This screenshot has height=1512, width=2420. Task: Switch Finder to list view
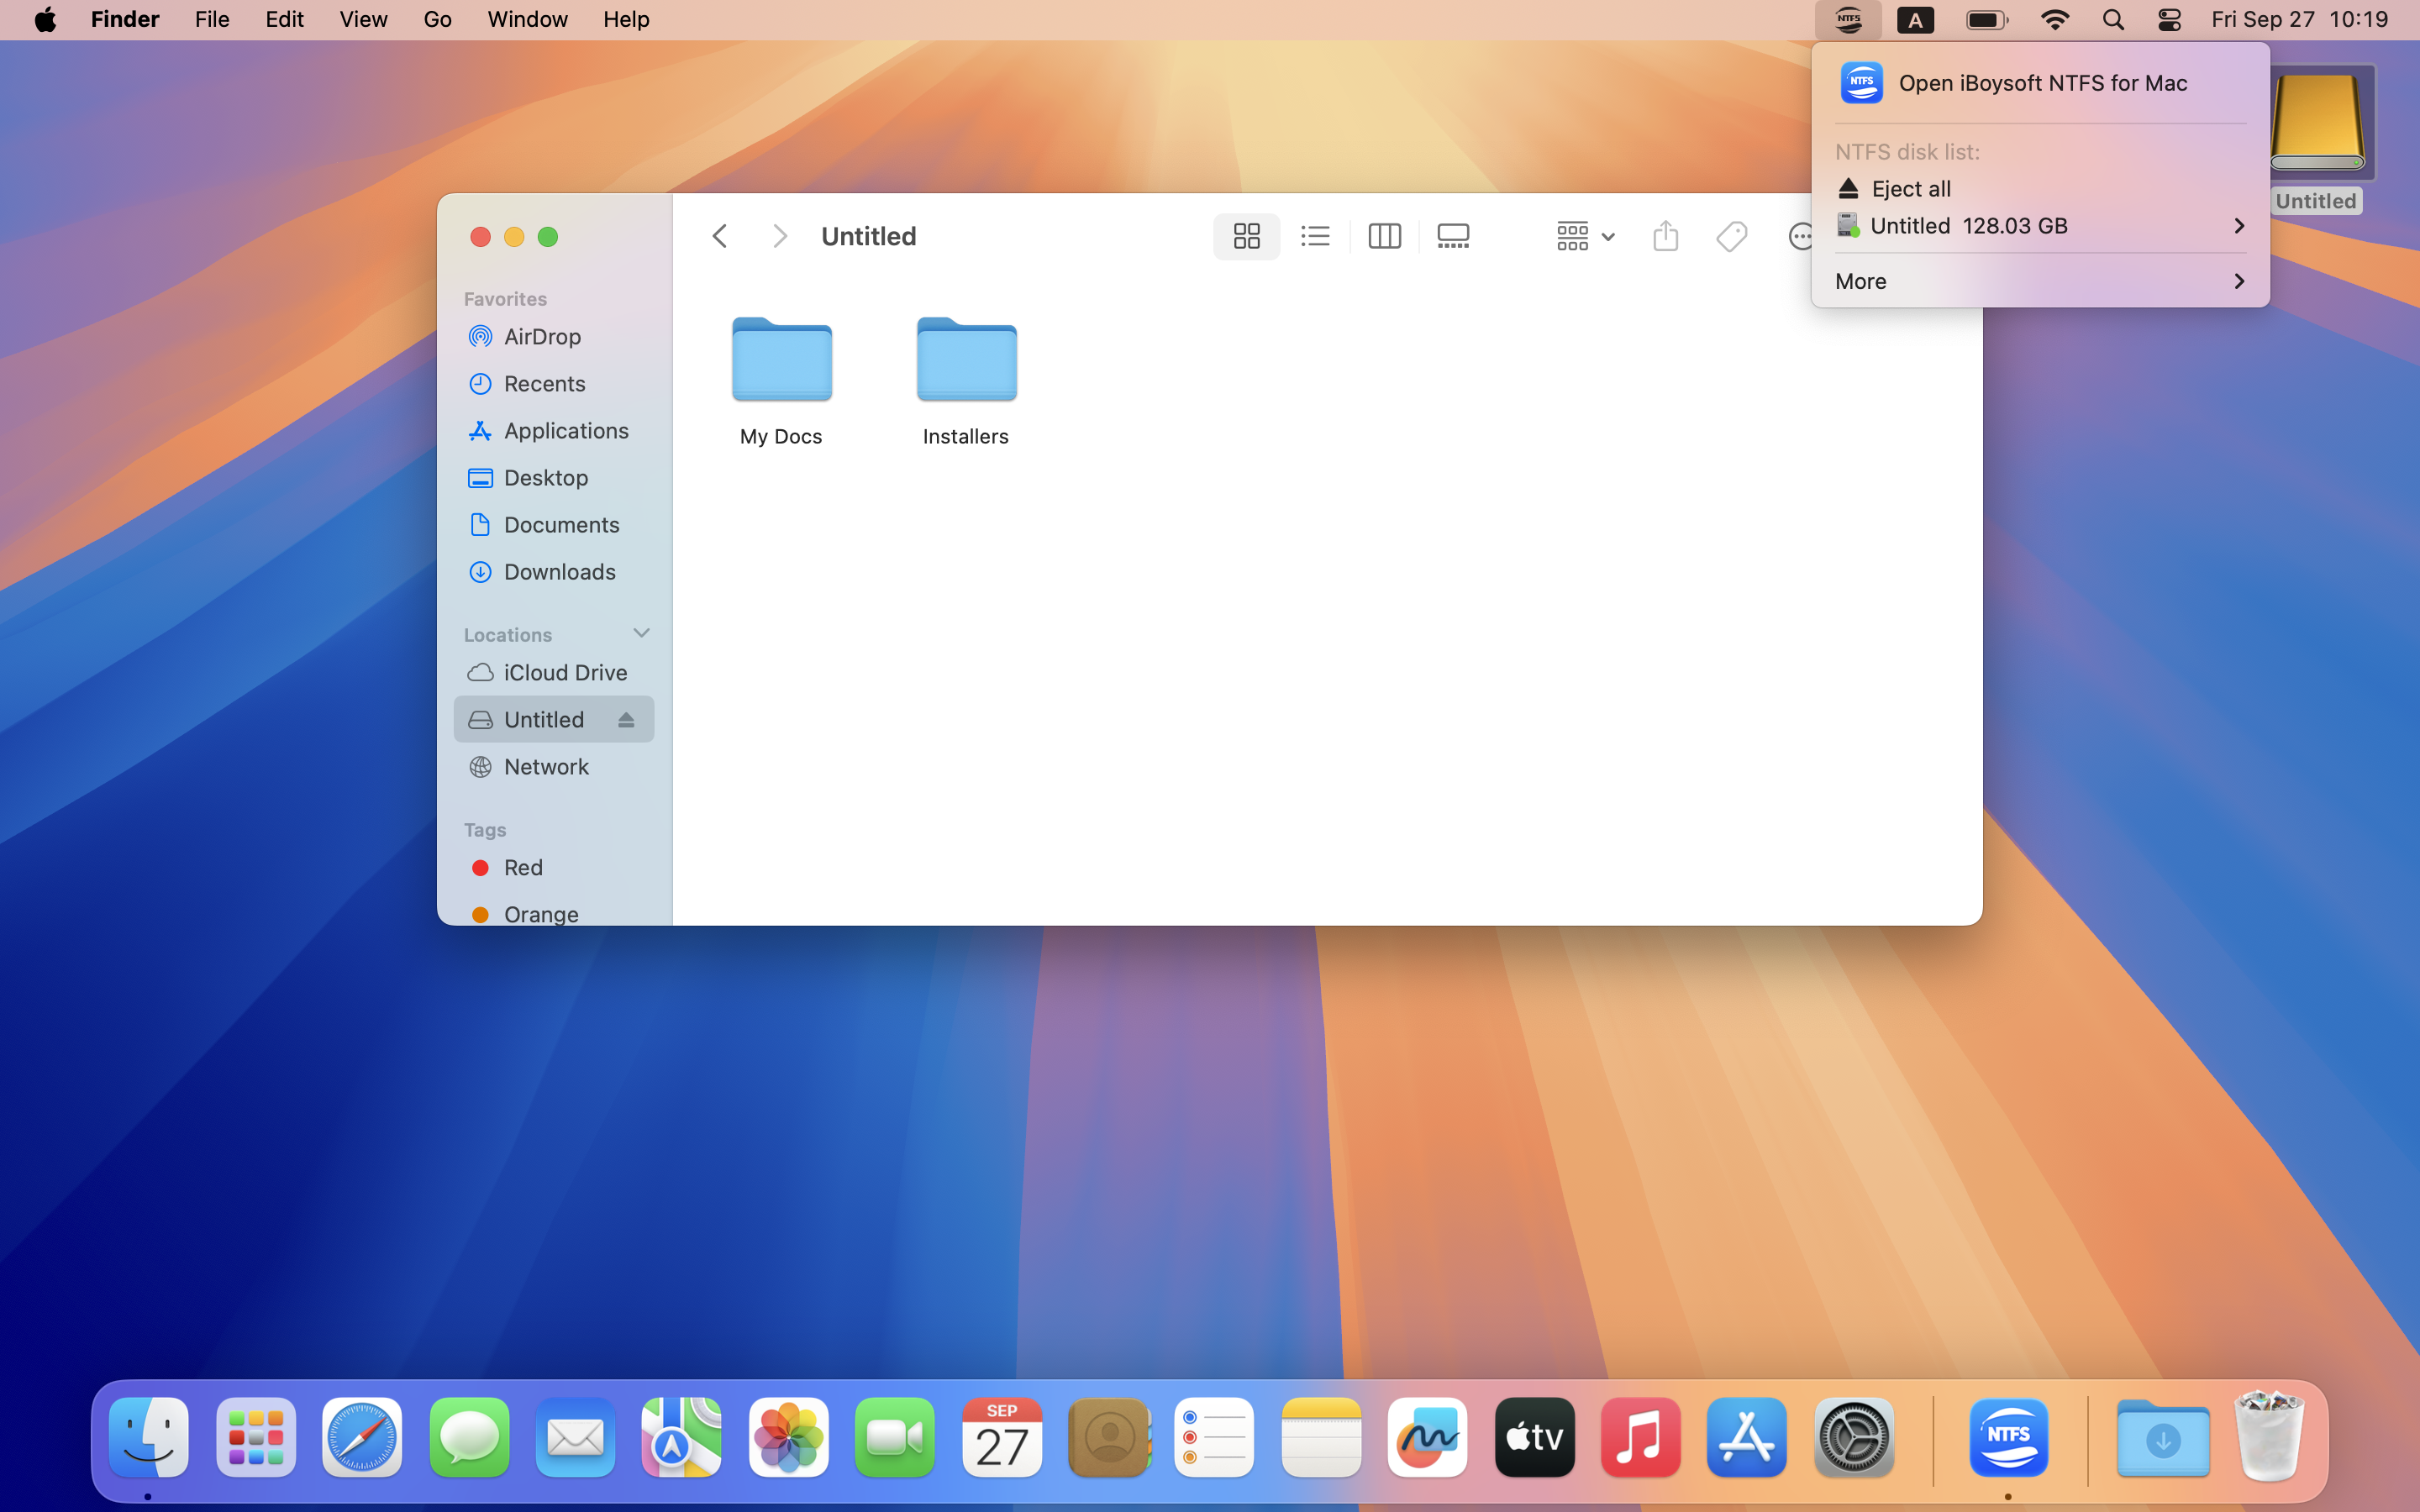click(x=1315, y=236)
